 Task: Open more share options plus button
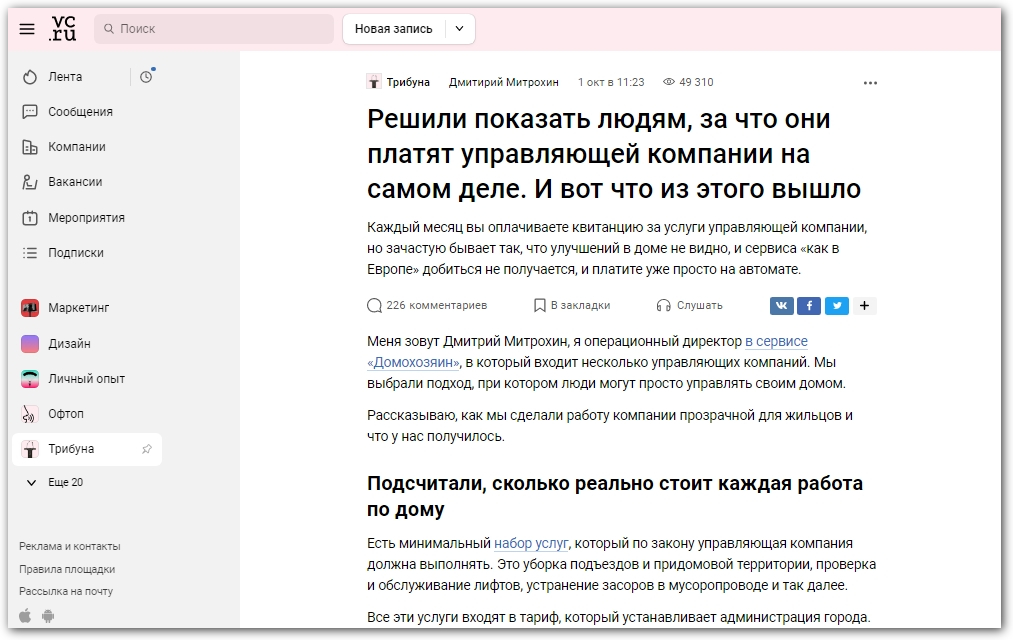864,305
